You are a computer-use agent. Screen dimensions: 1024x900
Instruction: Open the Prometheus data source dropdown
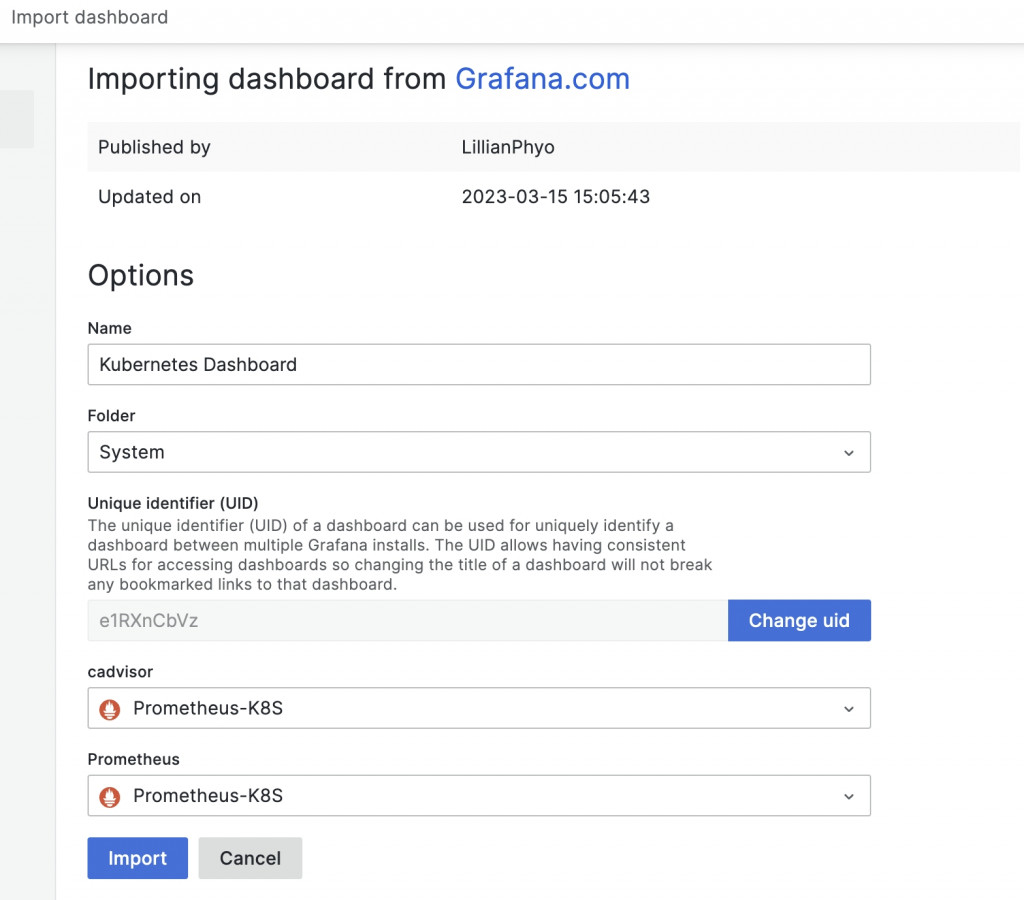pyautogui.click(x=479, y=796)
